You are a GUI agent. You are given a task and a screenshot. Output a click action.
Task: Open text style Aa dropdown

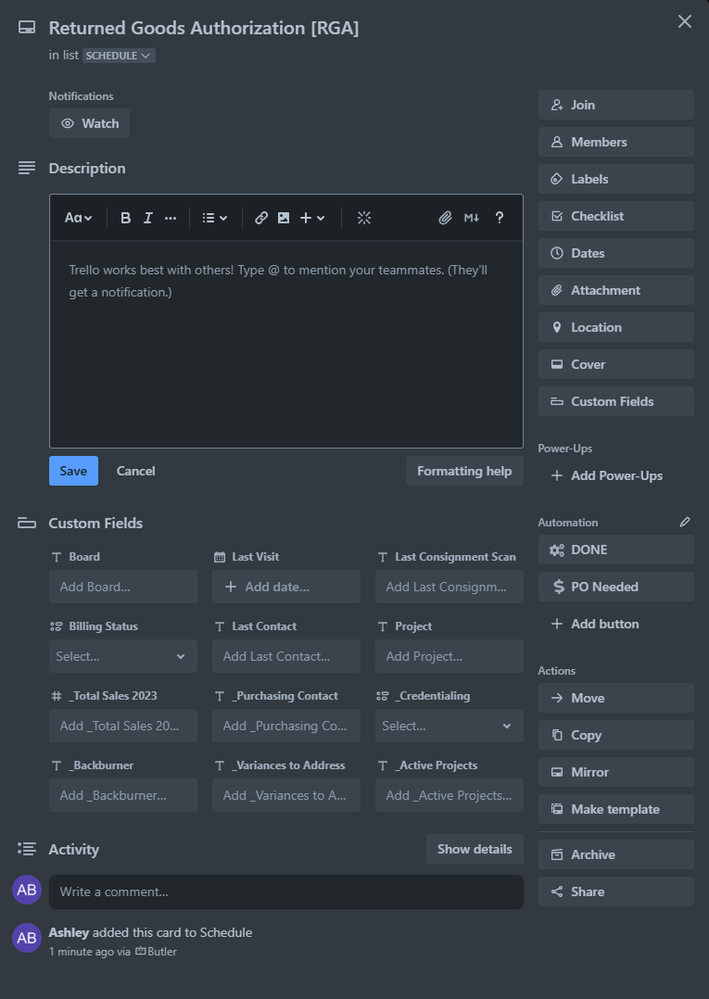pos(78,218)
